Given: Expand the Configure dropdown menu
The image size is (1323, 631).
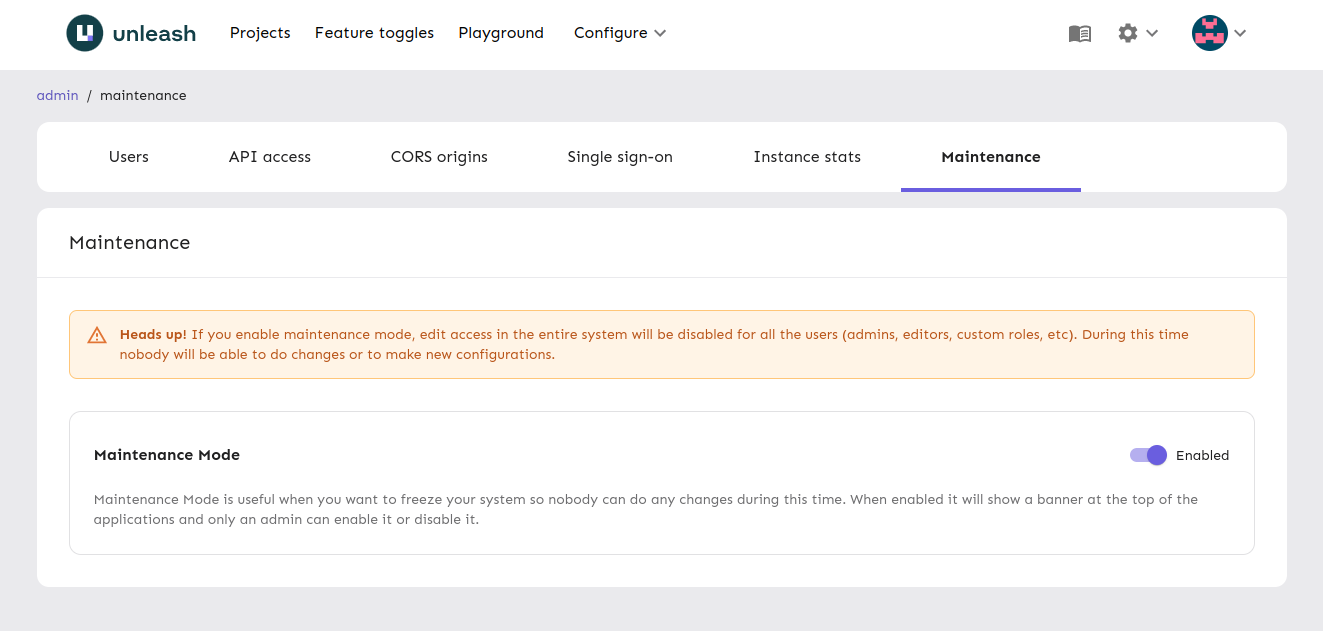Looking at the screenshot, I should click(x=618, y=33).
